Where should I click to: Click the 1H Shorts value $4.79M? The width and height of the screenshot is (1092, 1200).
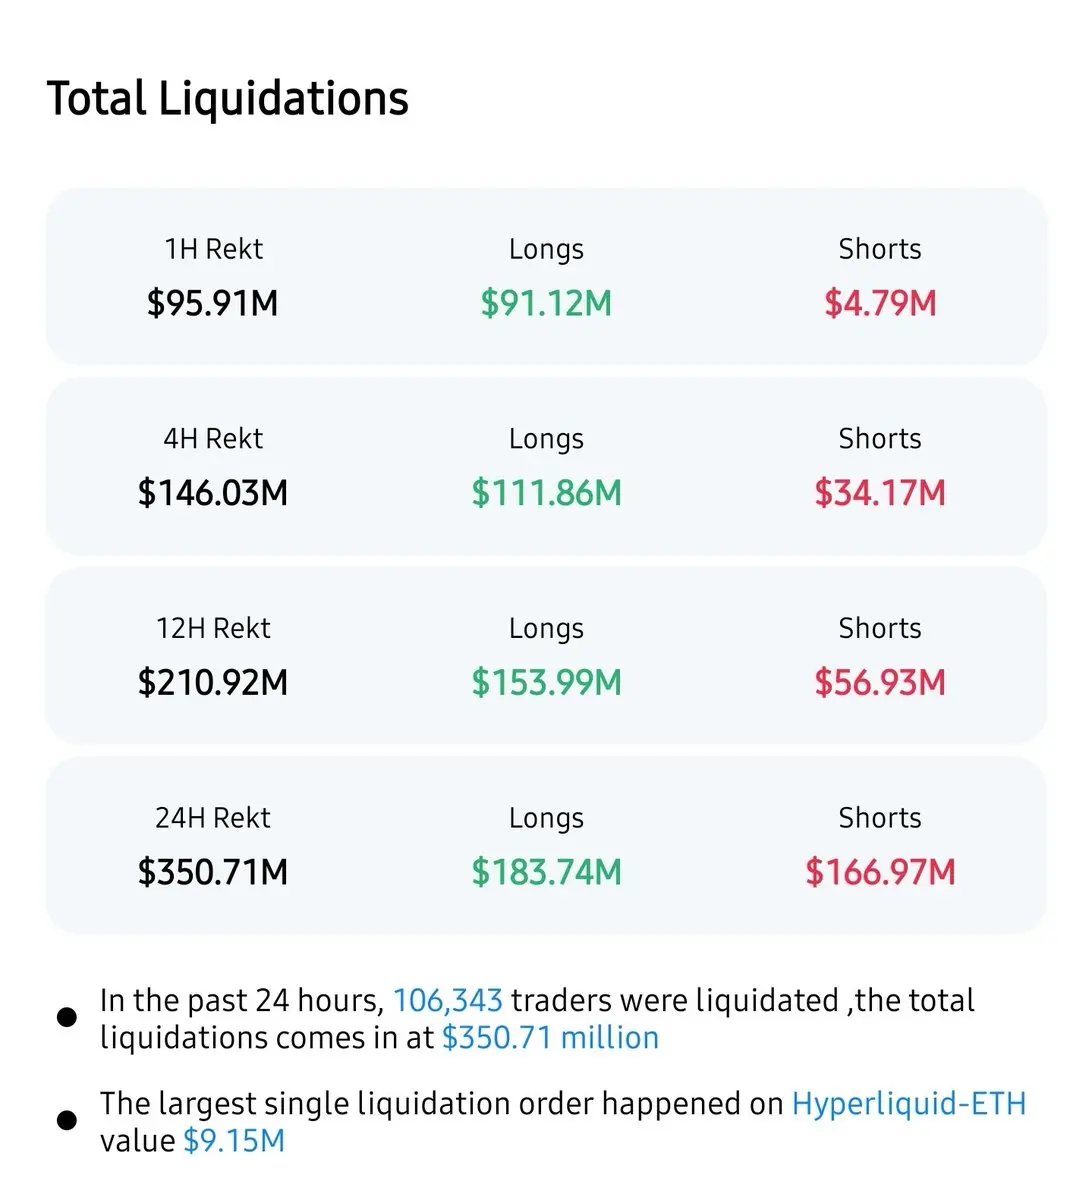click(880, 303)
